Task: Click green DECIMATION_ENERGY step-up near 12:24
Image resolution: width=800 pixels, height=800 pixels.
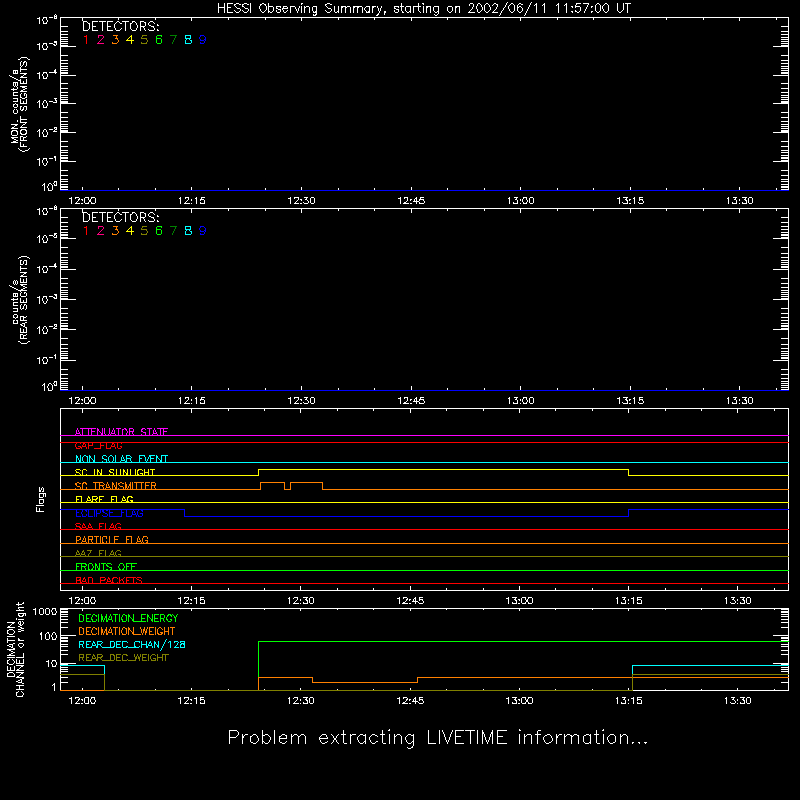Action: tap(259, 666)
